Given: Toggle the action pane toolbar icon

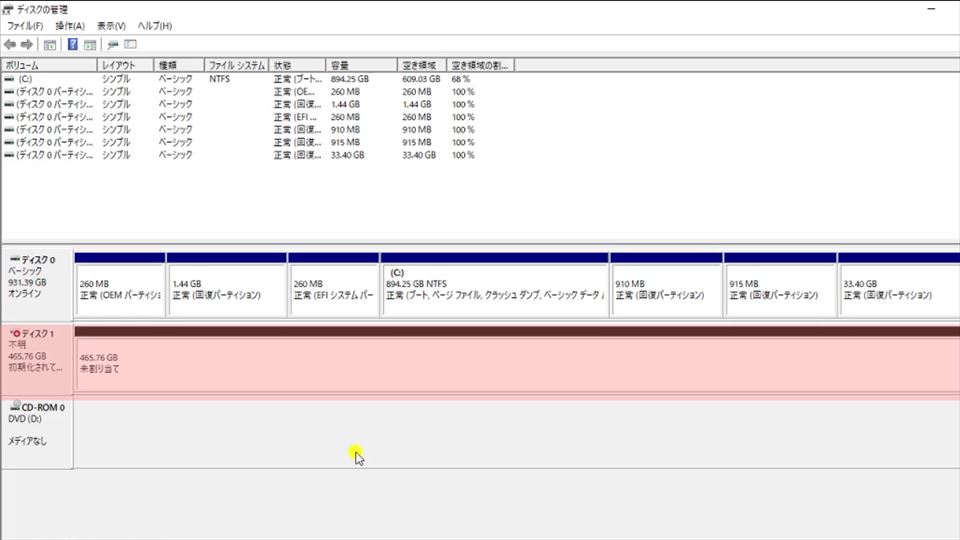Looking at the screenshot, I should pos(90,45).
